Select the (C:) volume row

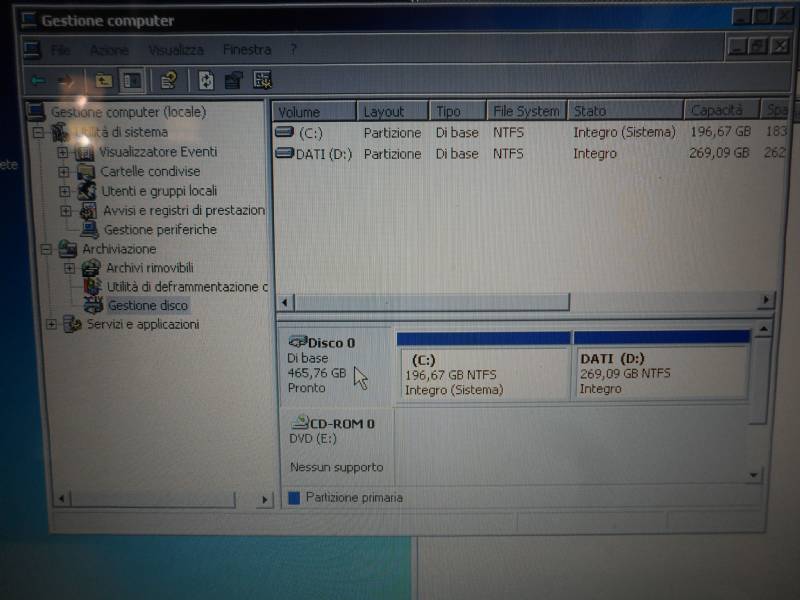[529, 133]
